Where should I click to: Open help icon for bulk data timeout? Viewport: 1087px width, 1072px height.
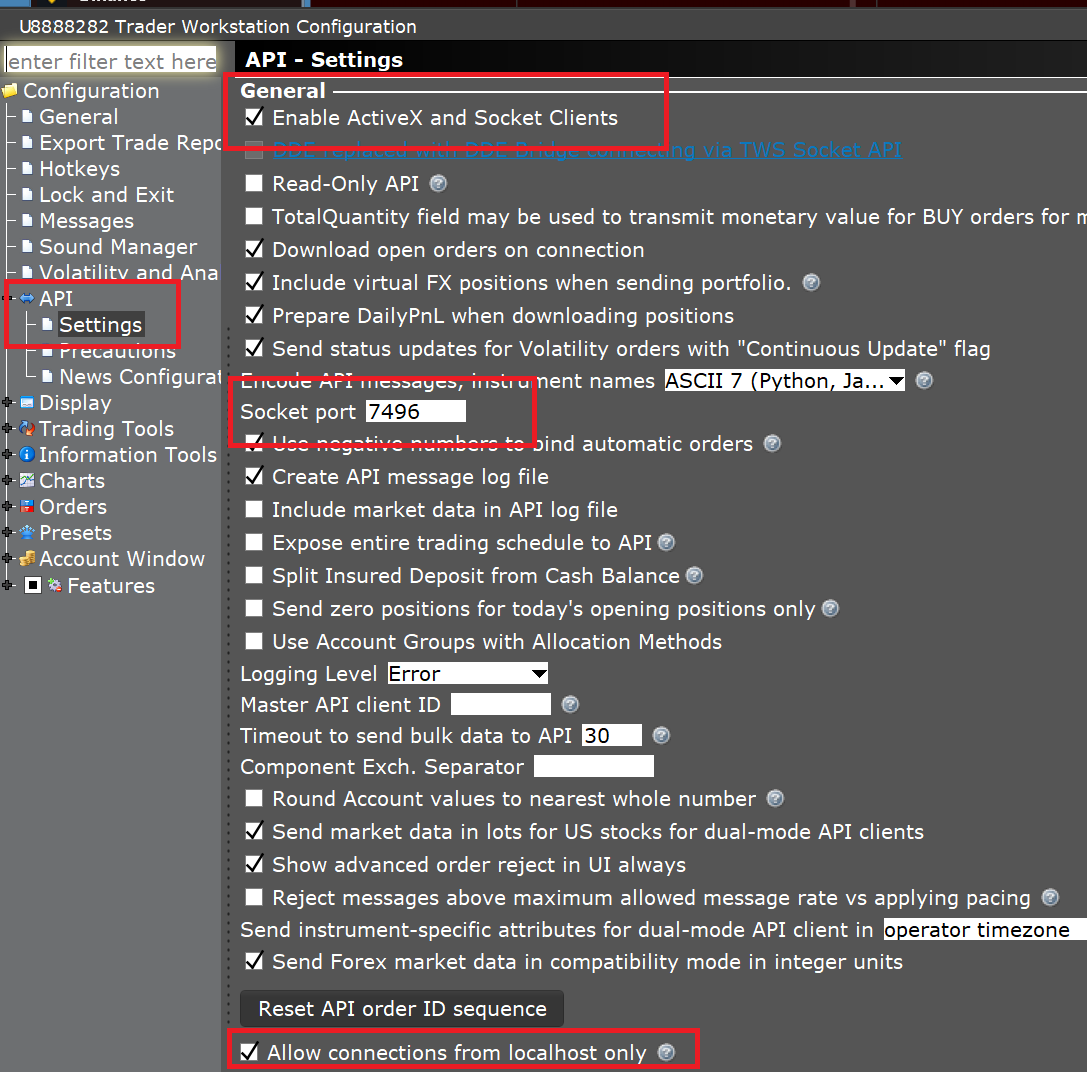coord(661,735)
